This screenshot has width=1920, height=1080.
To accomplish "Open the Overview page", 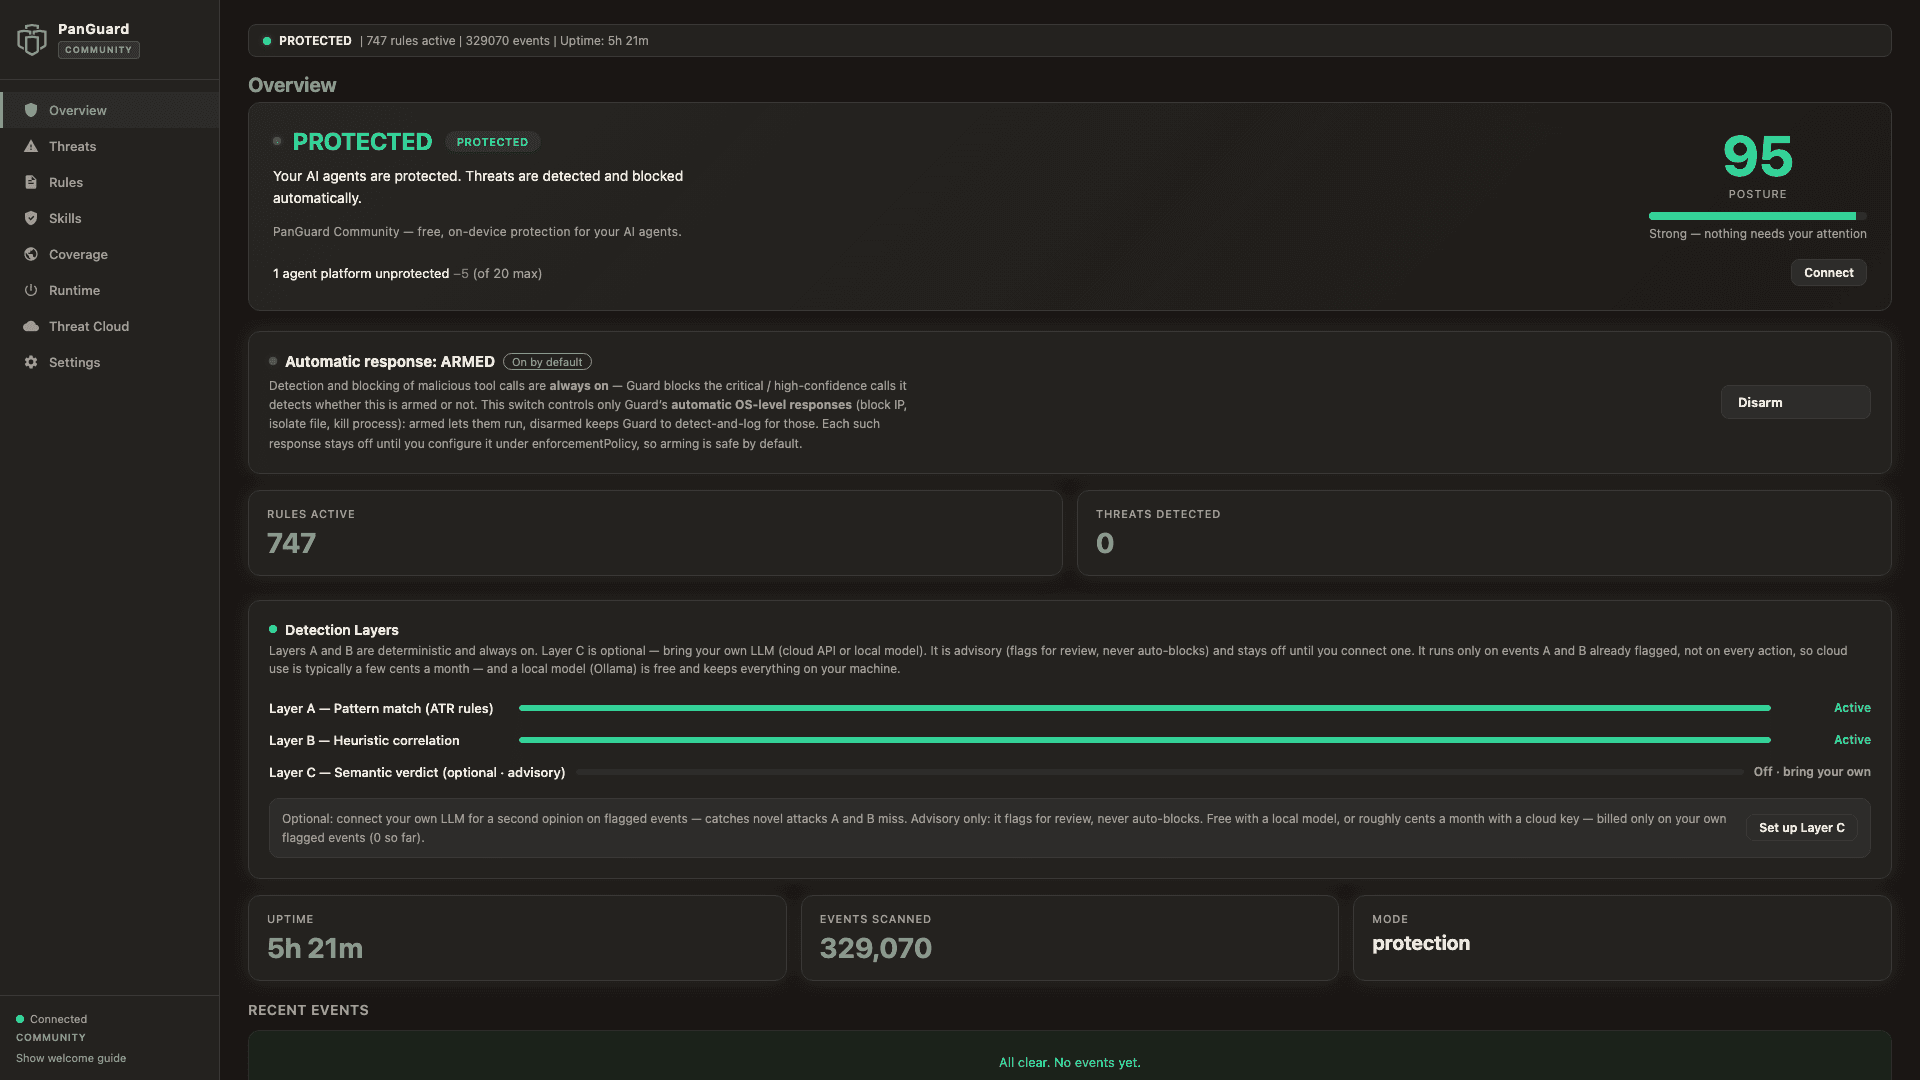I will click(x=110, y=110).
